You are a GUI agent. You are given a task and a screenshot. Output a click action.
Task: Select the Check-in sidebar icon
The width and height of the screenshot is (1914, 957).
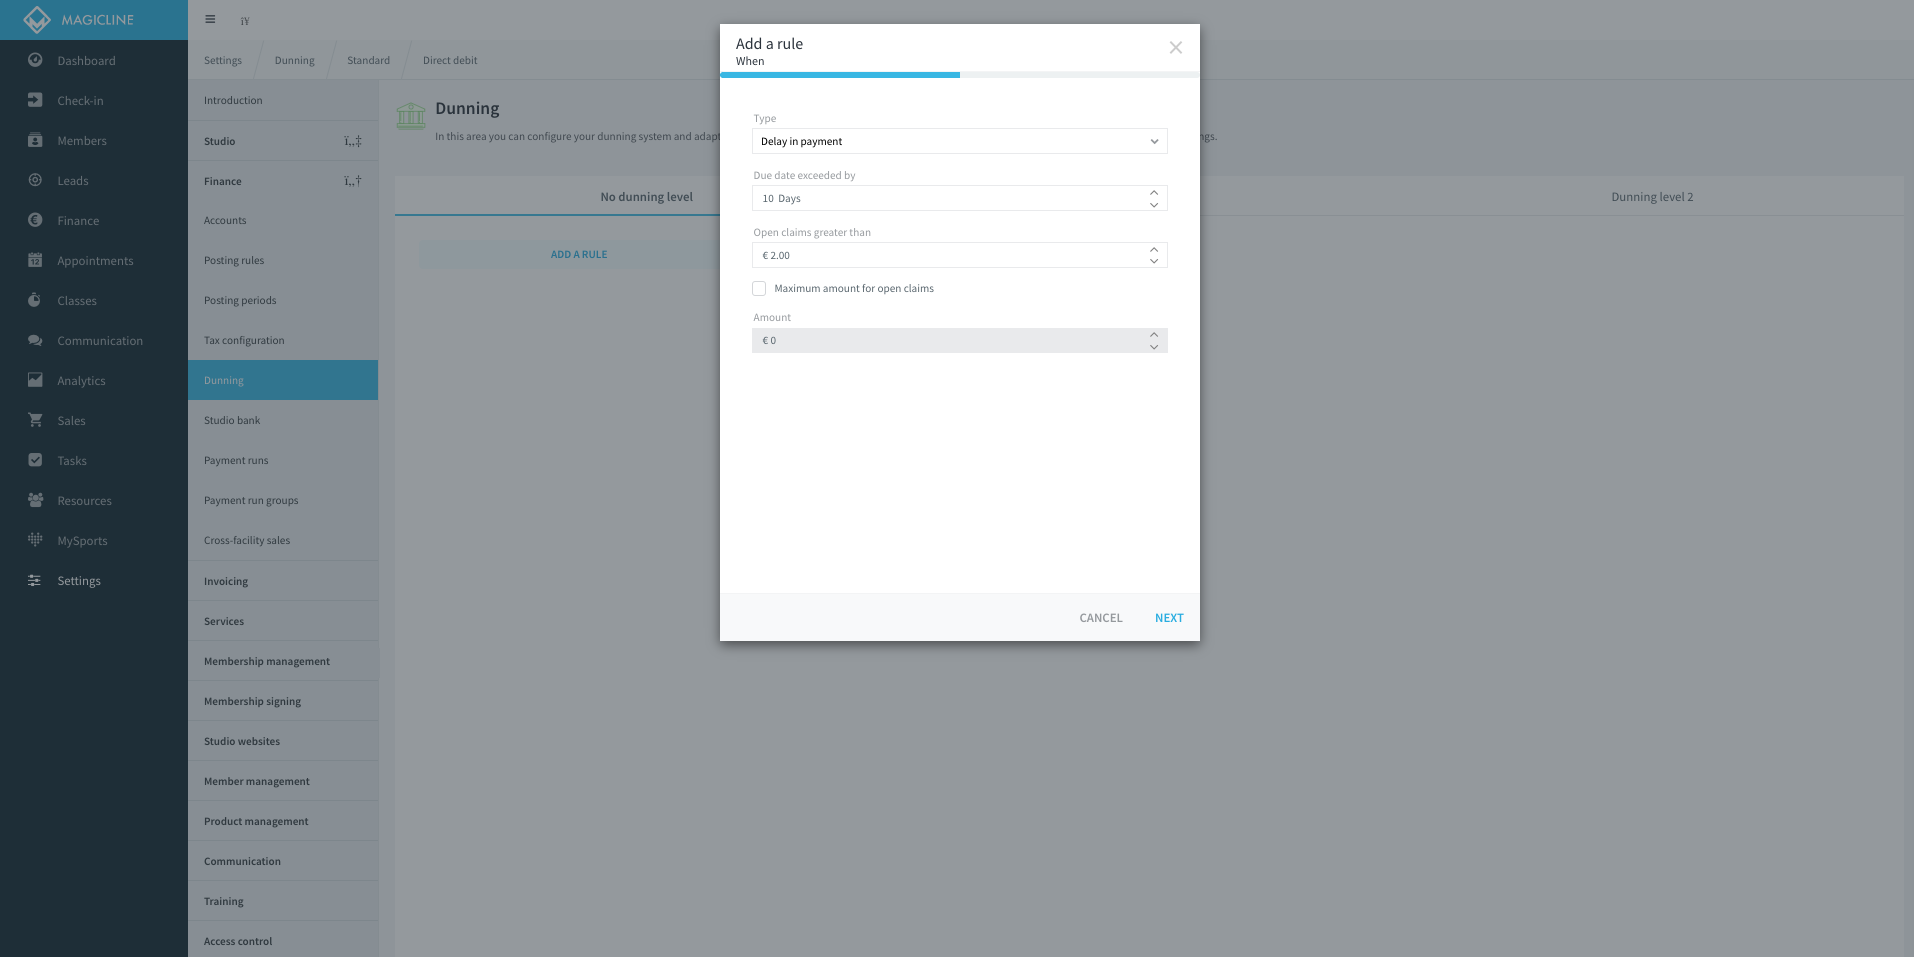[35, 100]
